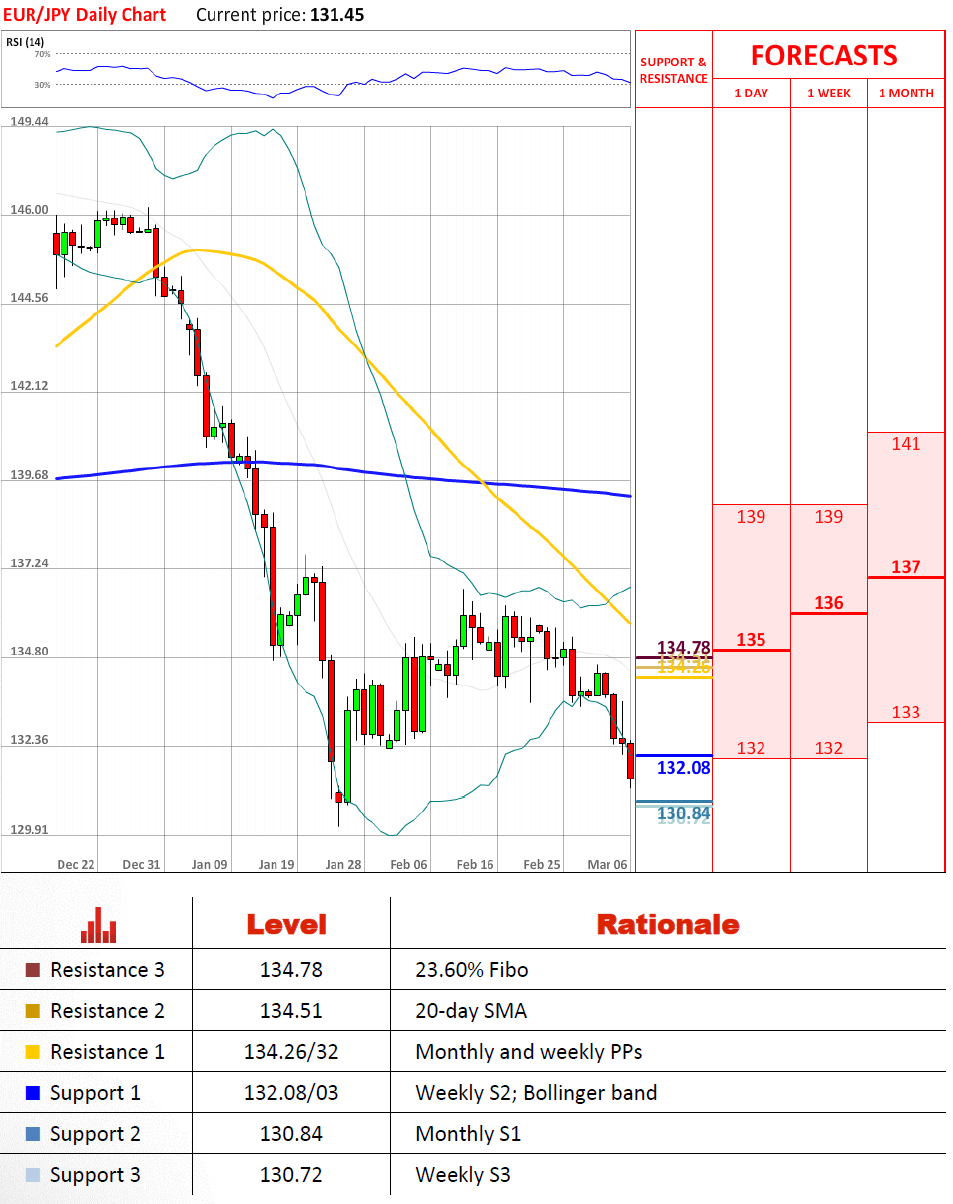Click the 'Dec 31' date axis label
Image resolution: width=953 pixels, height=1204 pixels.
[141, 865]
